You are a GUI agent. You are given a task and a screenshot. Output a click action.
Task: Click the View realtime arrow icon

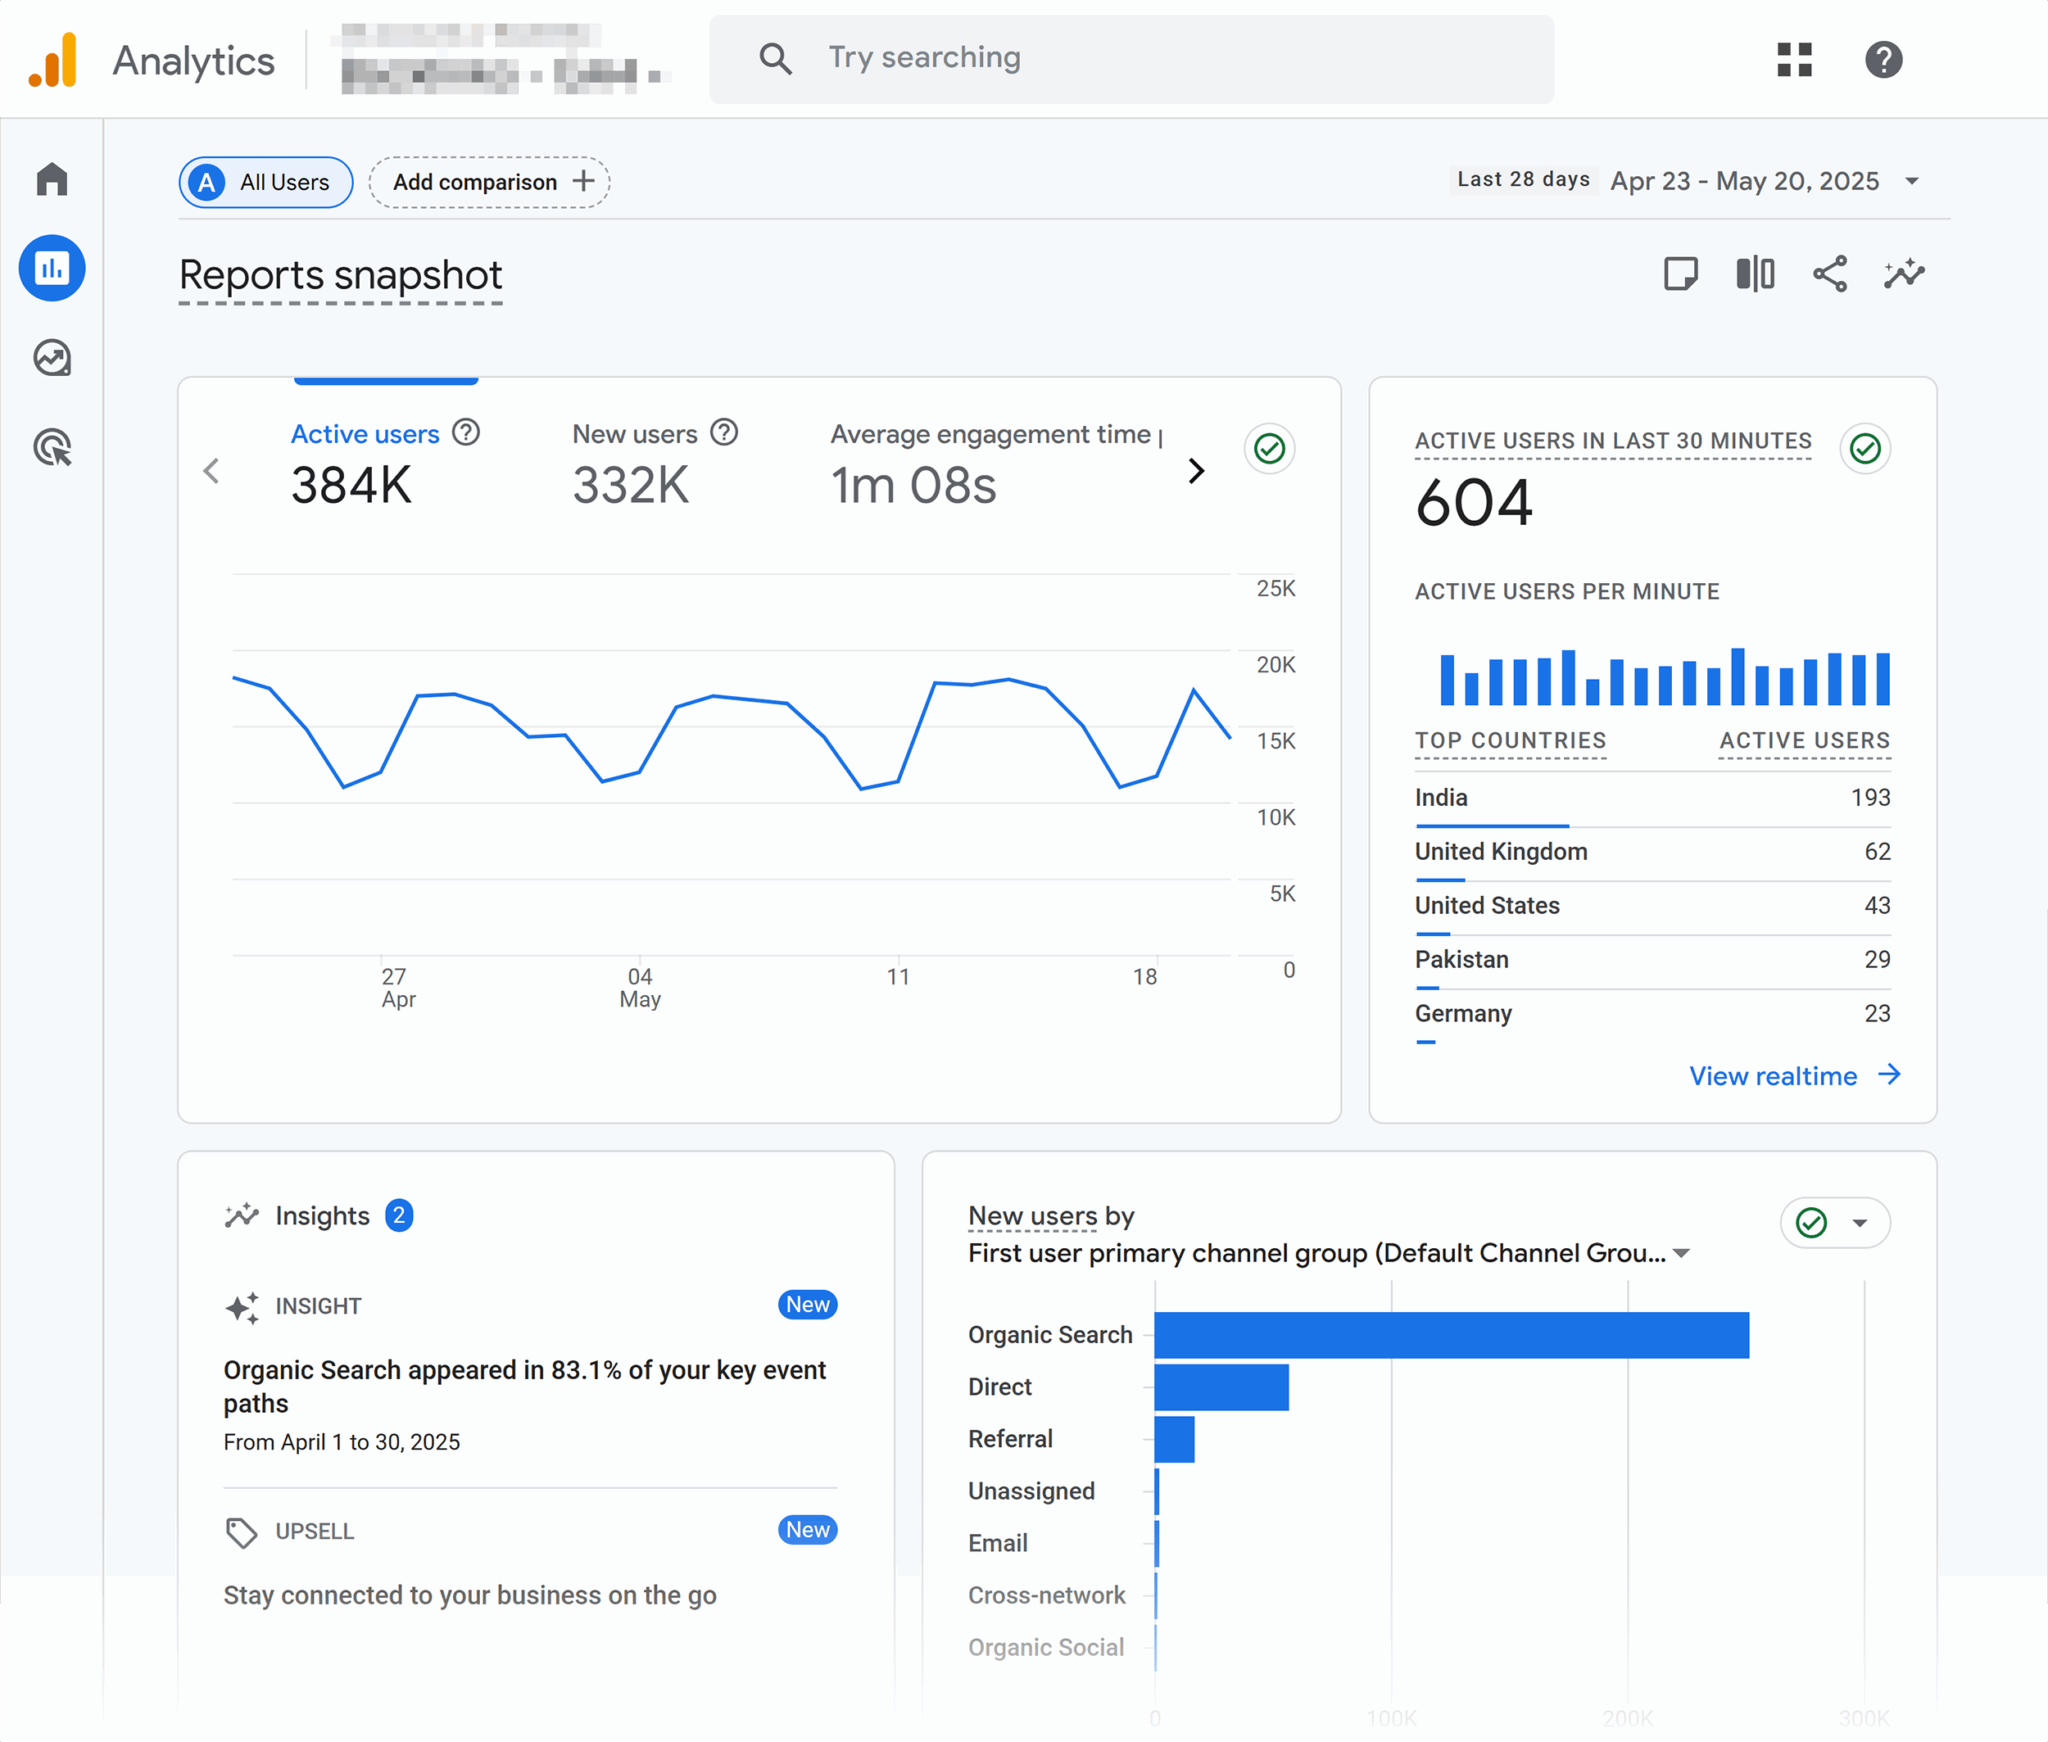(x=1889, y=1075)
